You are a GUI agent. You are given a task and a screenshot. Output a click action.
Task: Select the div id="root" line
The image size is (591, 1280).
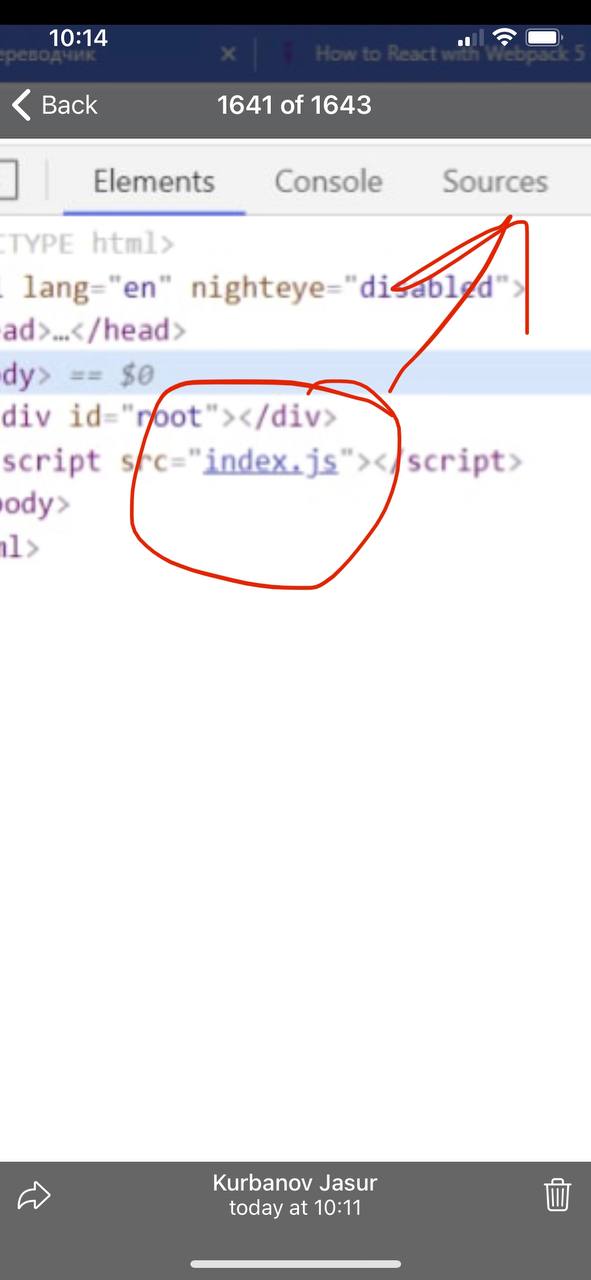coord(169,416)
